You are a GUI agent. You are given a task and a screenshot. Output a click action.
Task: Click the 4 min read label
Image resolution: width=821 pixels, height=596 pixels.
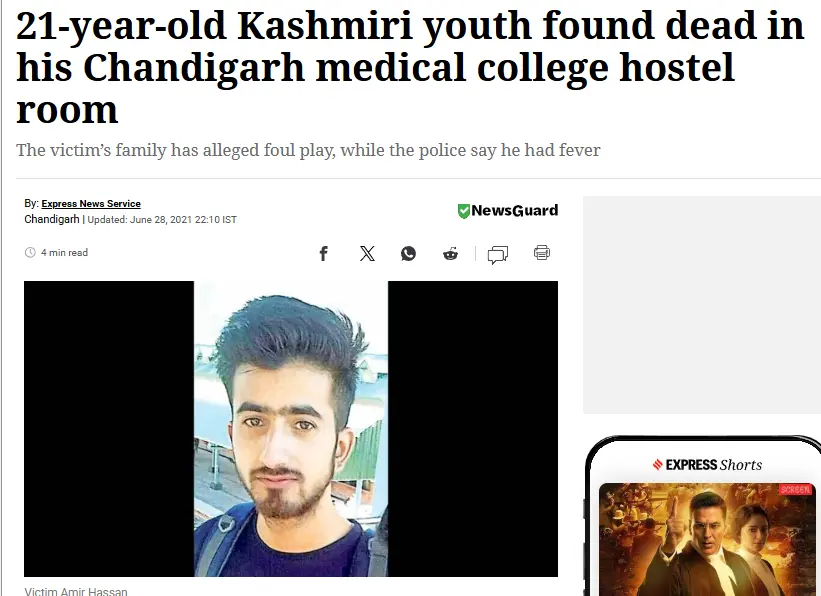pos(64,252)
